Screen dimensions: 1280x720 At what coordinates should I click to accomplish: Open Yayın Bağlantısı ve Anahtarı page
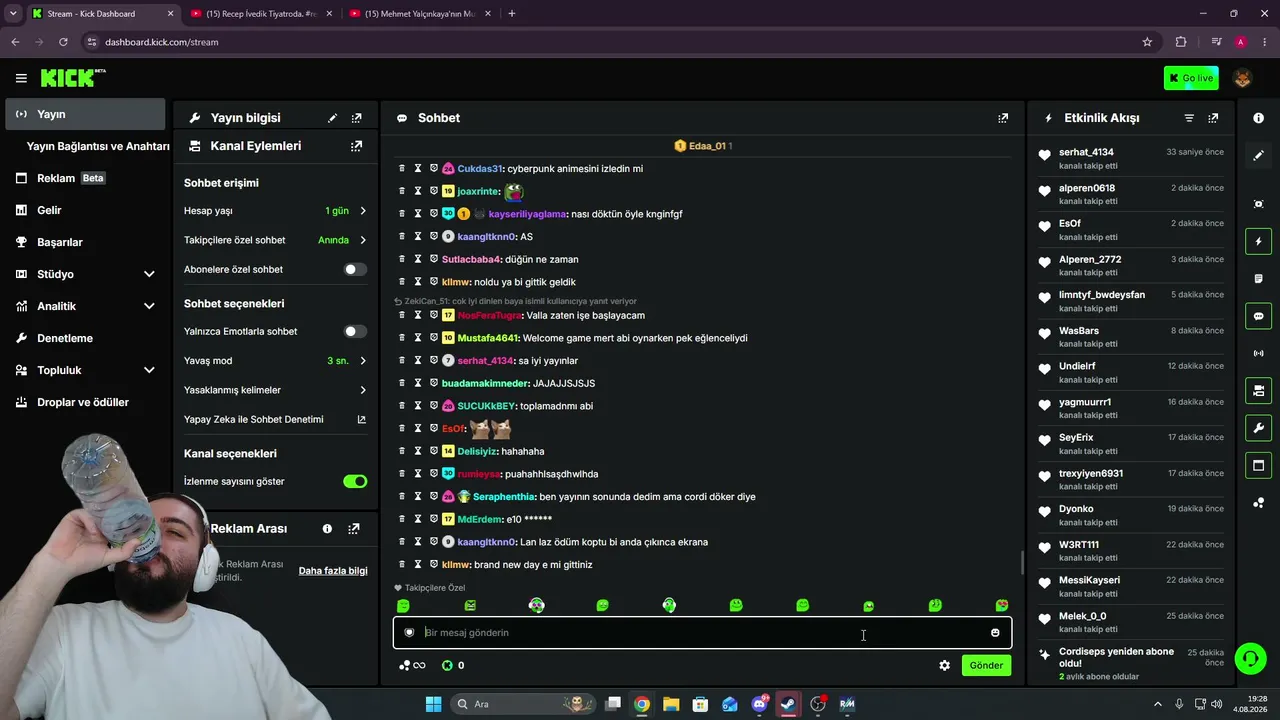(x=98, y=146)
